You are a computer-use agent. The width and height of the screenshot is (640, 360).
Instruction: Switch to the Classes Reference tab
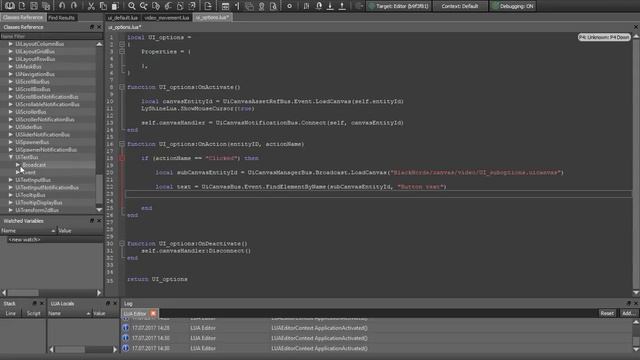click(23, 18)
